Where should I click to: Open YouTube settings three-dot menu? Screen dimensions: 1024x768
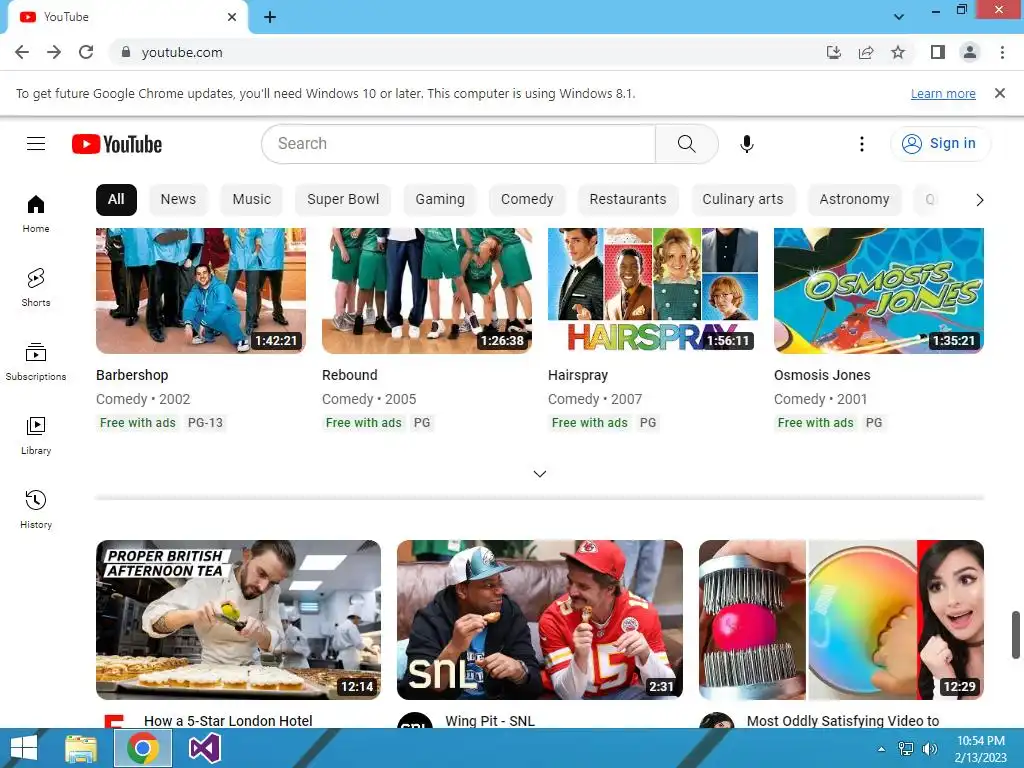coord(861,144)
